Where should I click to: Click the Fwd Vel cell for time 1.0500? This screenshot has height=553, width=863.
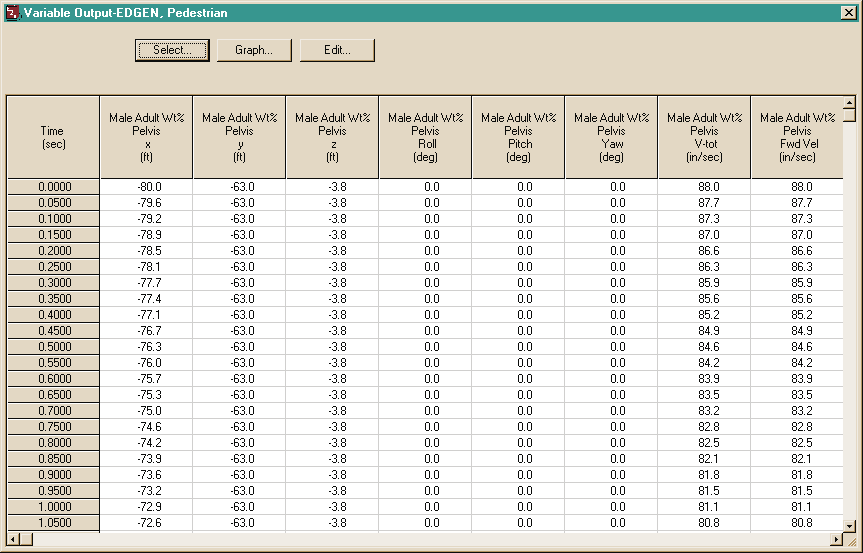point(797,522)
